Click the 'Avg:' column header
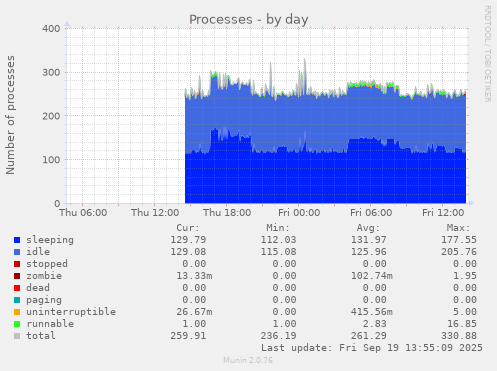 coord(368,228)
